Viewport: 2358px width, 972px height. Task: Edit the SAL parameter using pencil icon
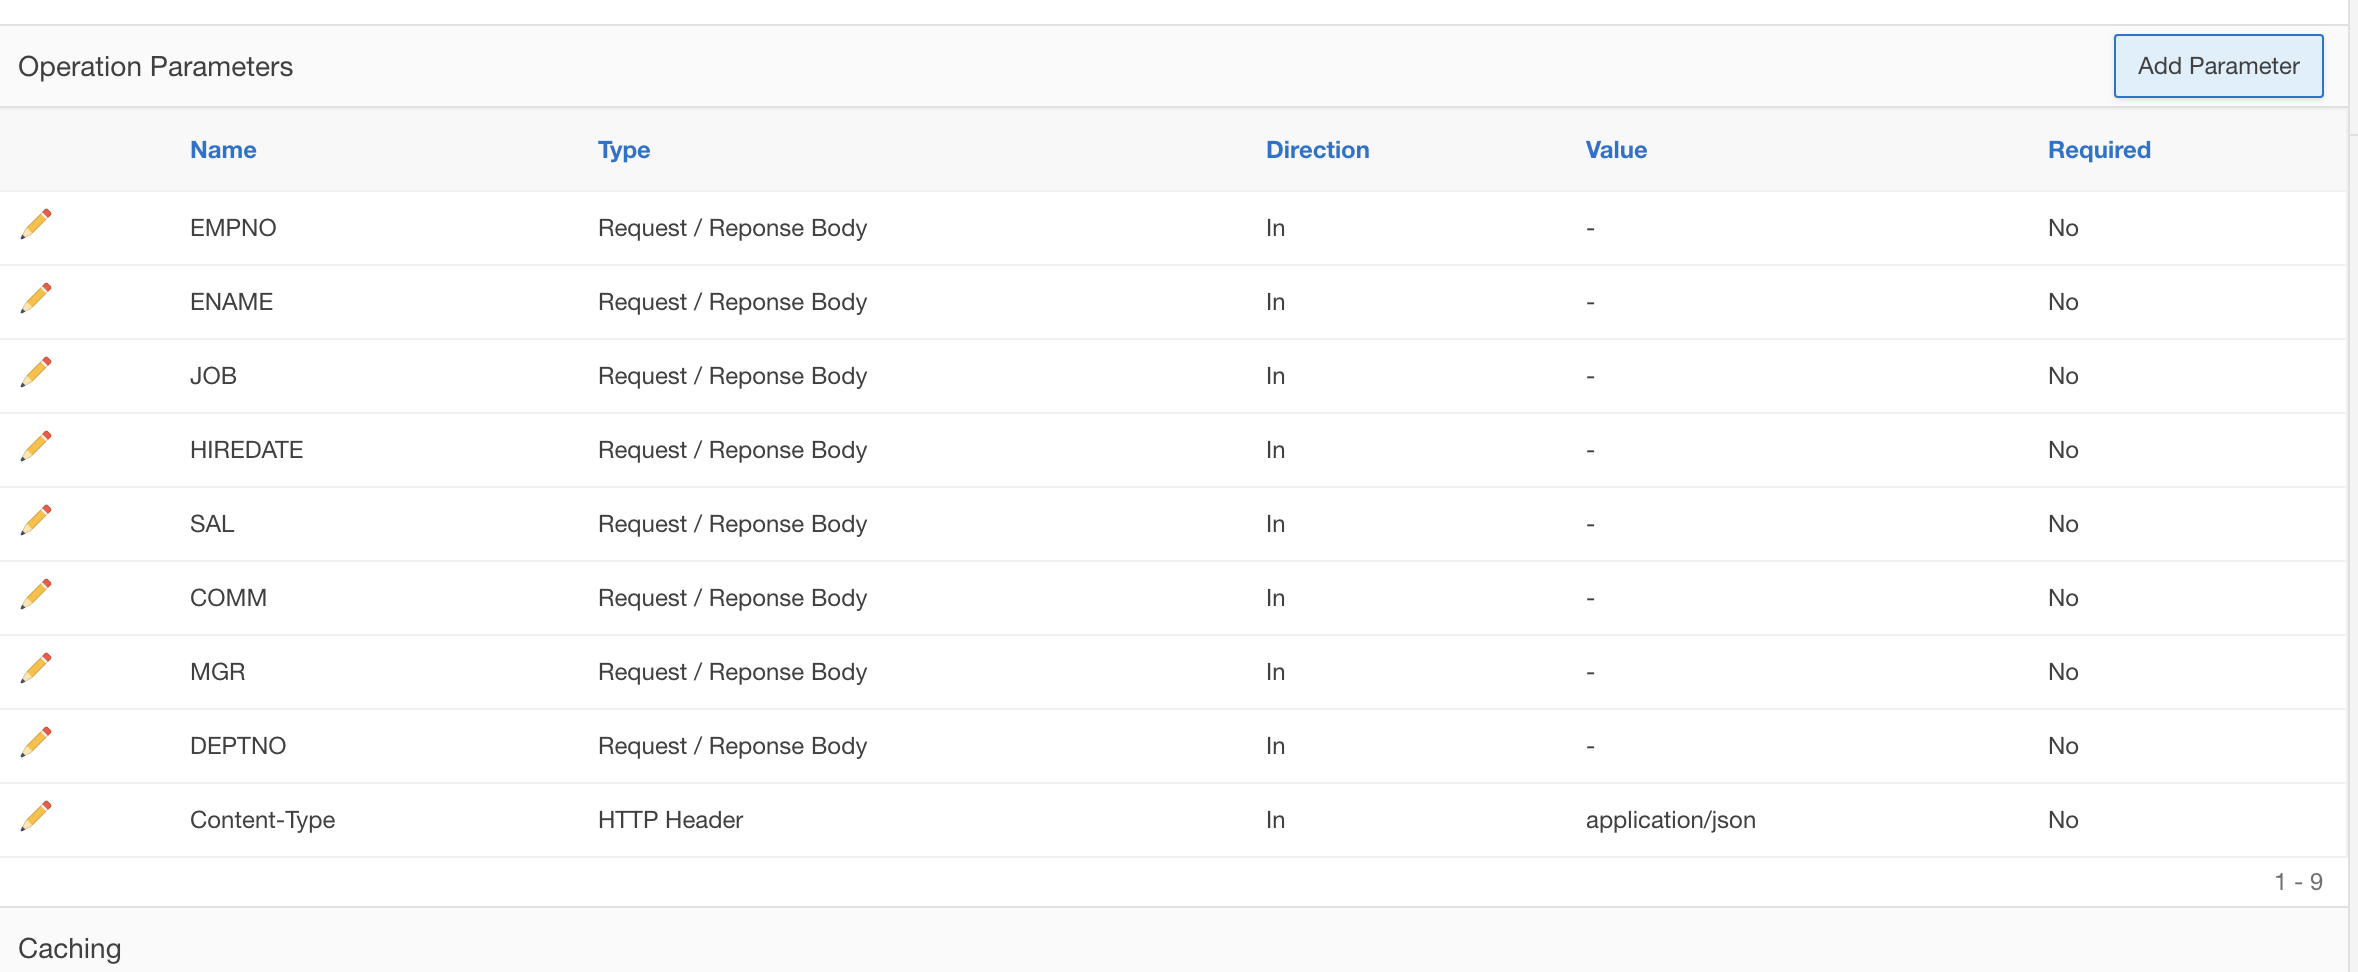(36, 520)
